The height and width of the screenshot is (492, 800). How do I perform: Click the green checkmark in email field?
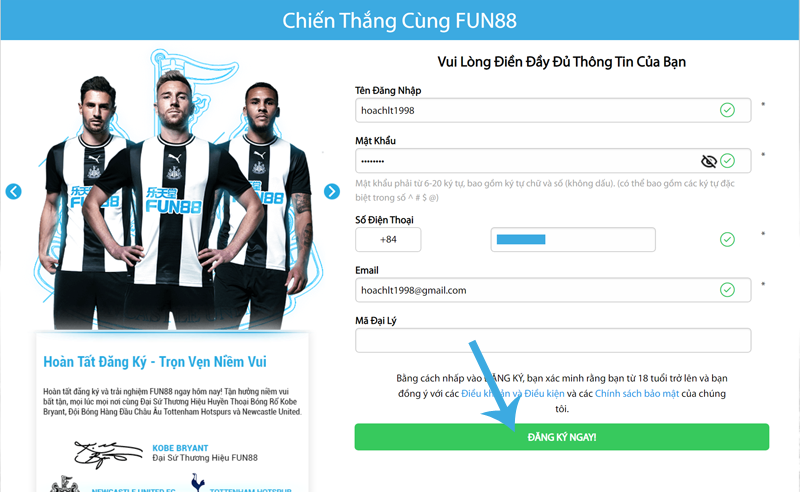[x=727, y=290]
